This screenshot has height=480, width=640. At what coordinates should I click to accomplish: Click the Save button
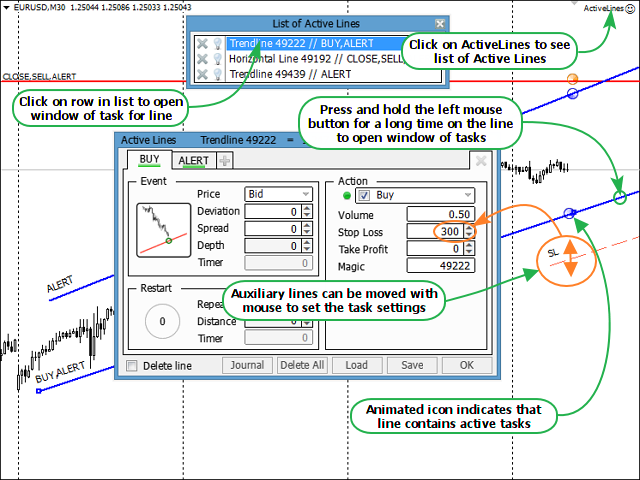(x=412, y=365)
